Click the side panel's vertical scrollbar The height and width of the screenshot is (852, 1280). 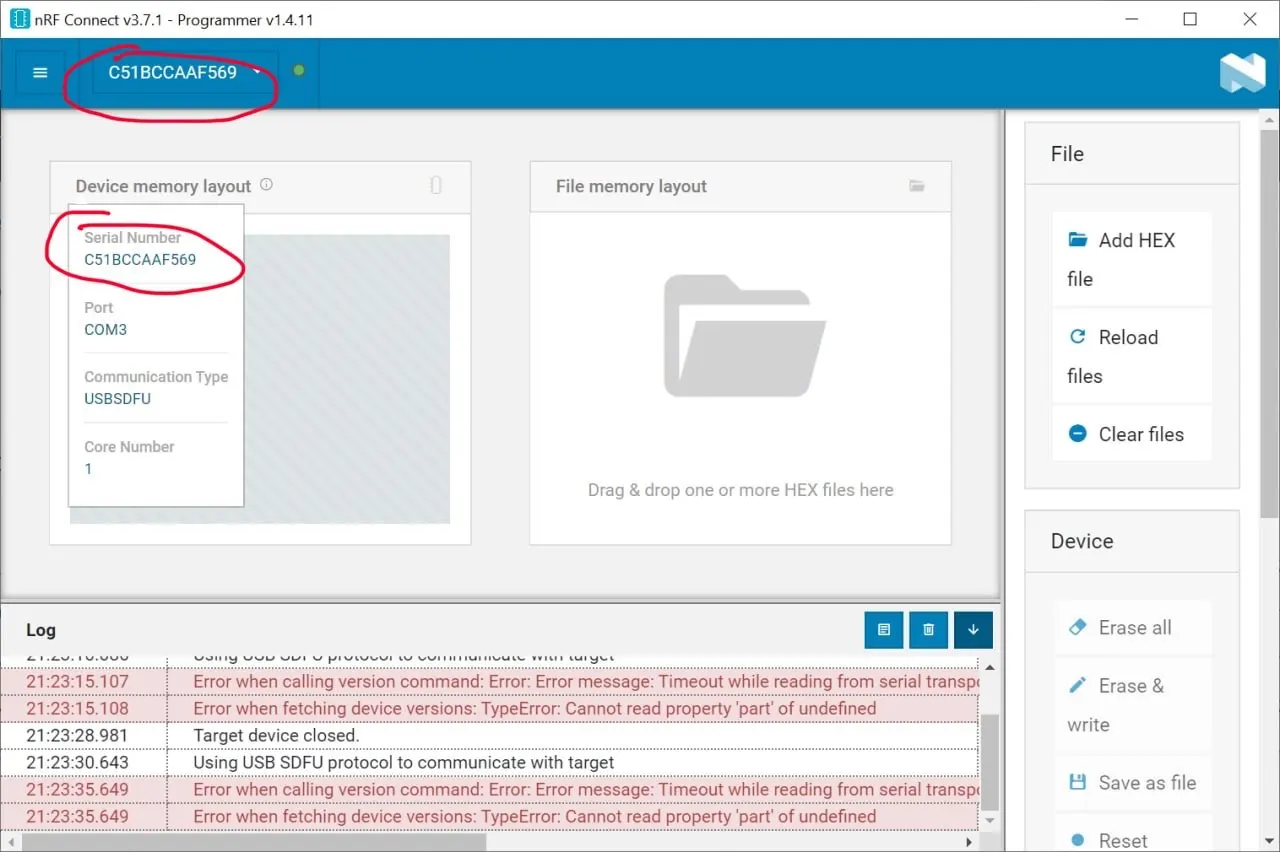tap(1270, 324)
